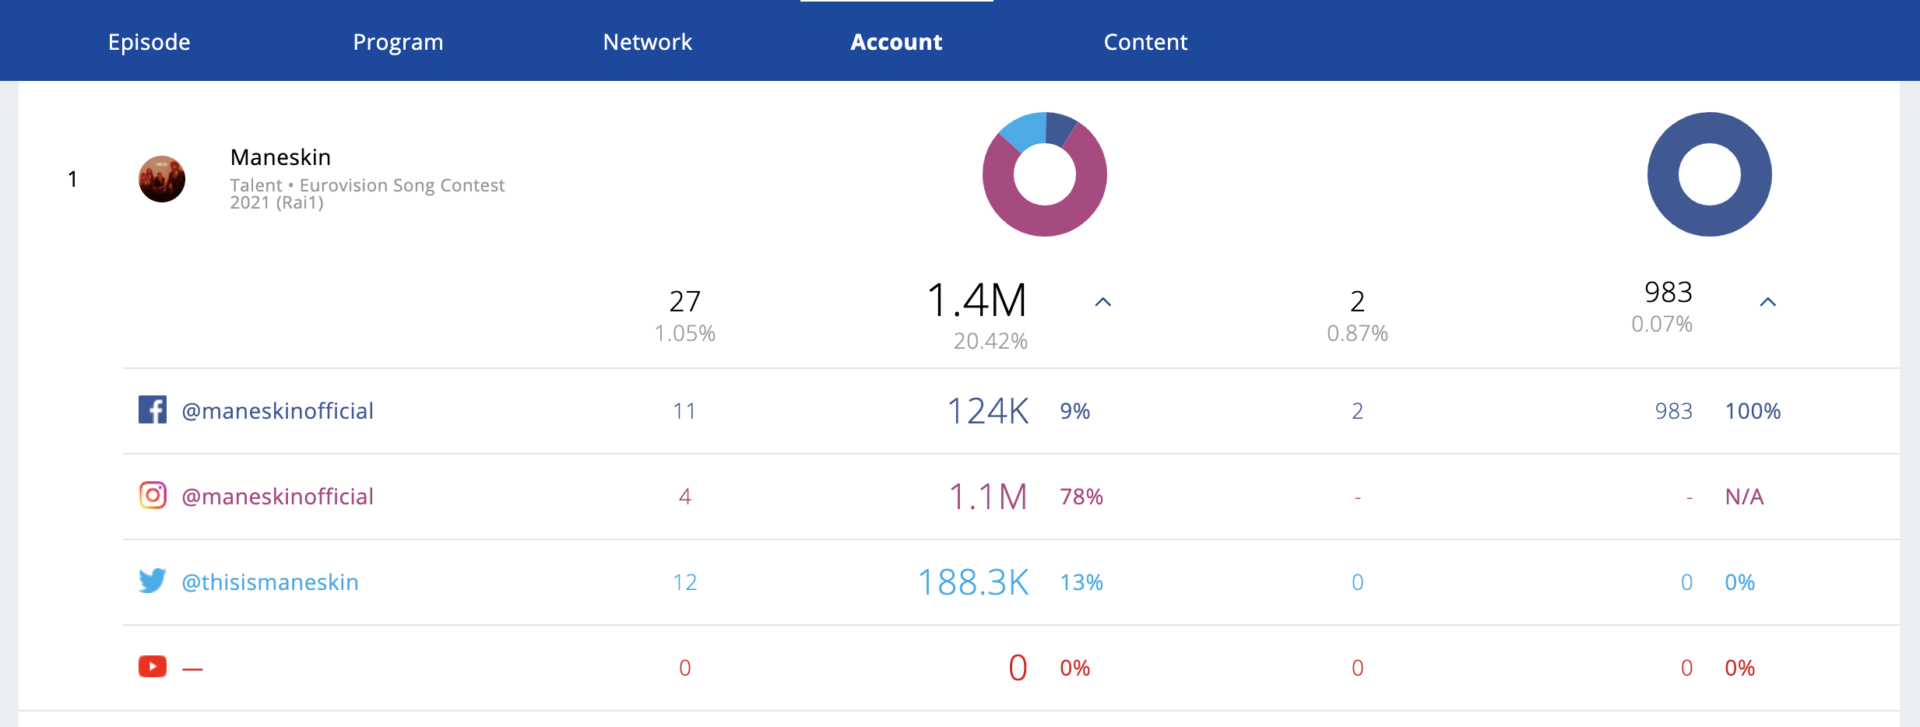The image size is (1920, 727).
Task: Click the Twitter icon for @thisismaneskin
Action: pos(152,581)
